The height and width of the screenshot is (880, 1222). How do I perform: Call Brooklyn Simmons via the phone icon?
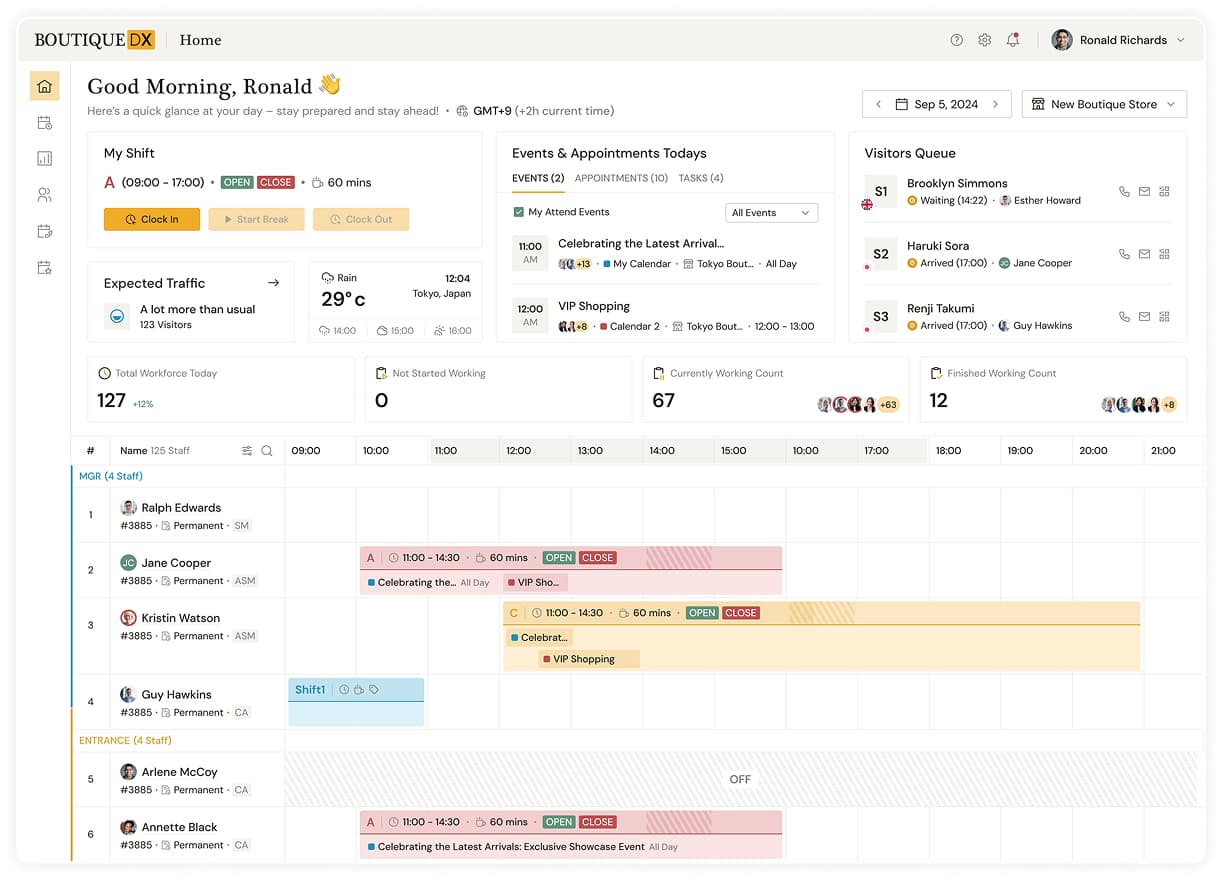click(1124, 191)
